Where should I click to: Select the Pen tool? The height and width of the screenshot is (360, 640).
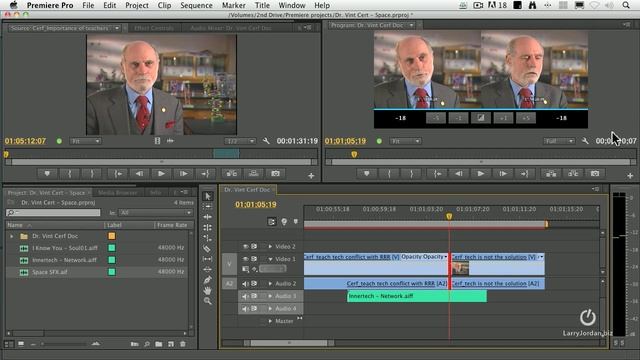point(207,280)
